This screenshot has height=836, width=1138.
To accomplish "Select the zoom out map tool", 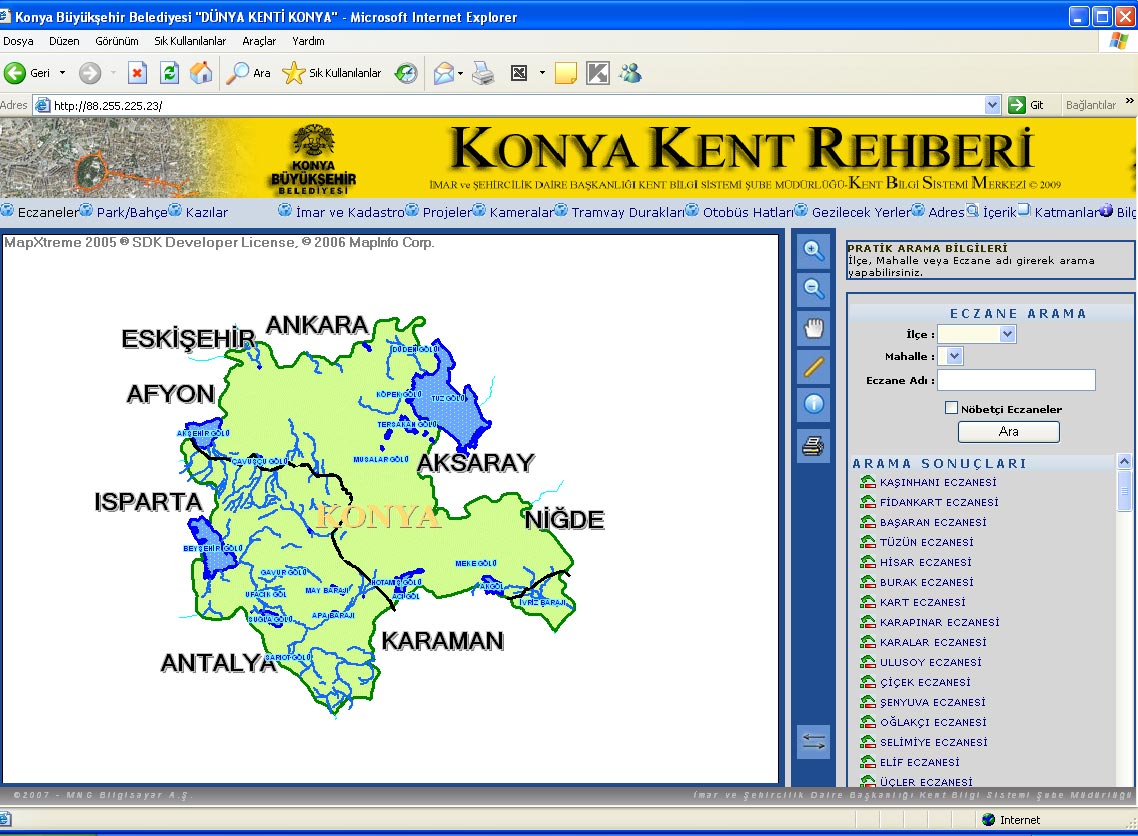I will point(814,290).
